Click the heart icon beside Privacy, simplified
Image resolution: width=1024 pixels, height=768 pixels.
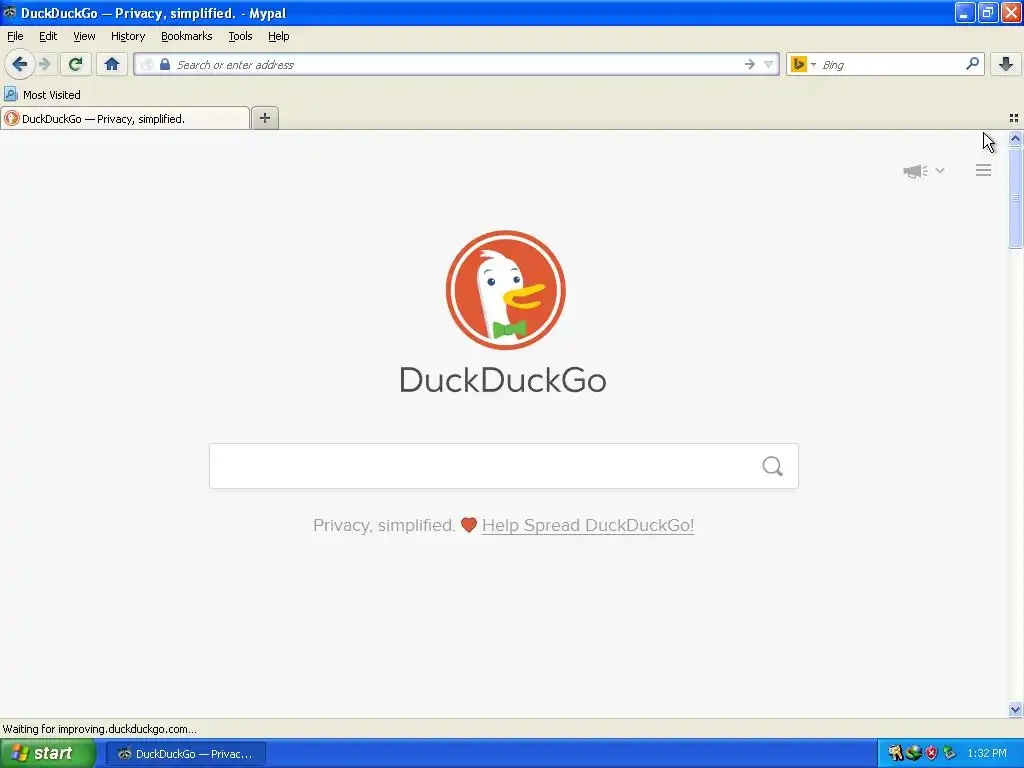click(x=469, y=525)
